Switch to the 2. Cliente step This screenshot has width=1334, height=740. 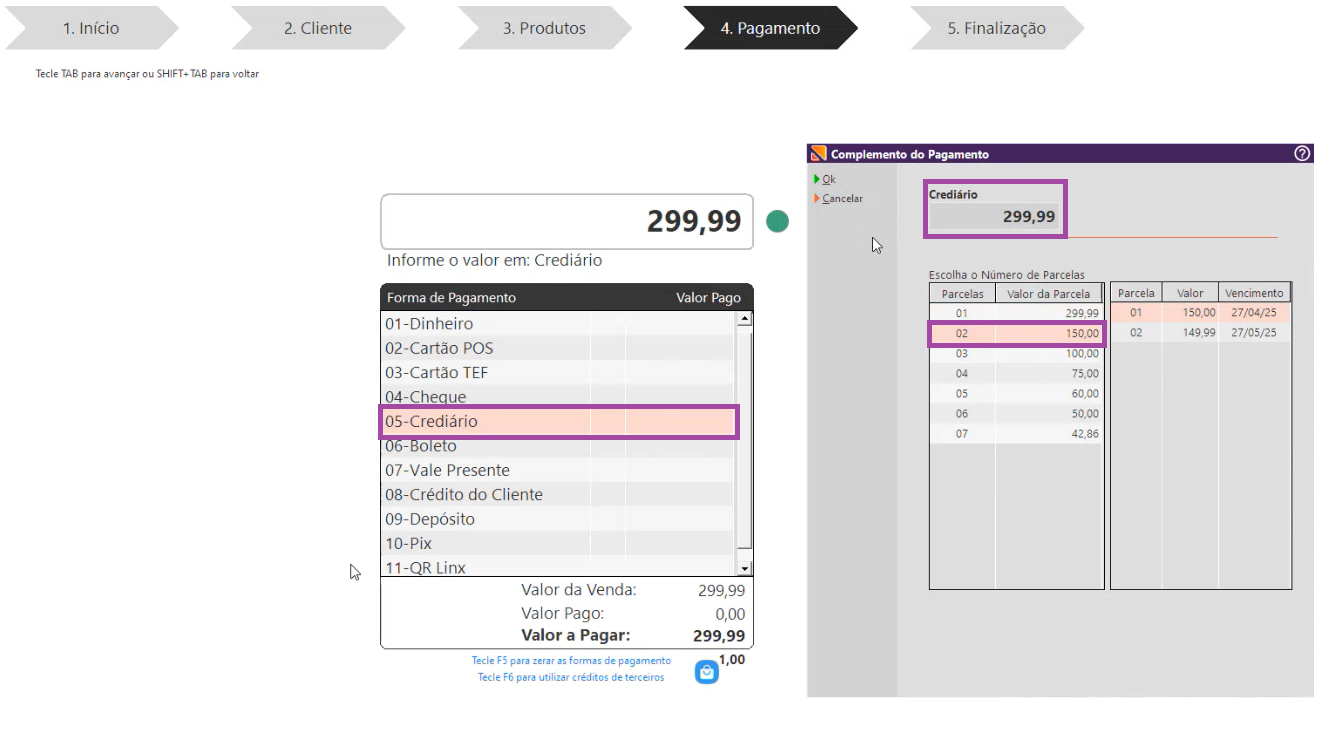tap(317, 28)
